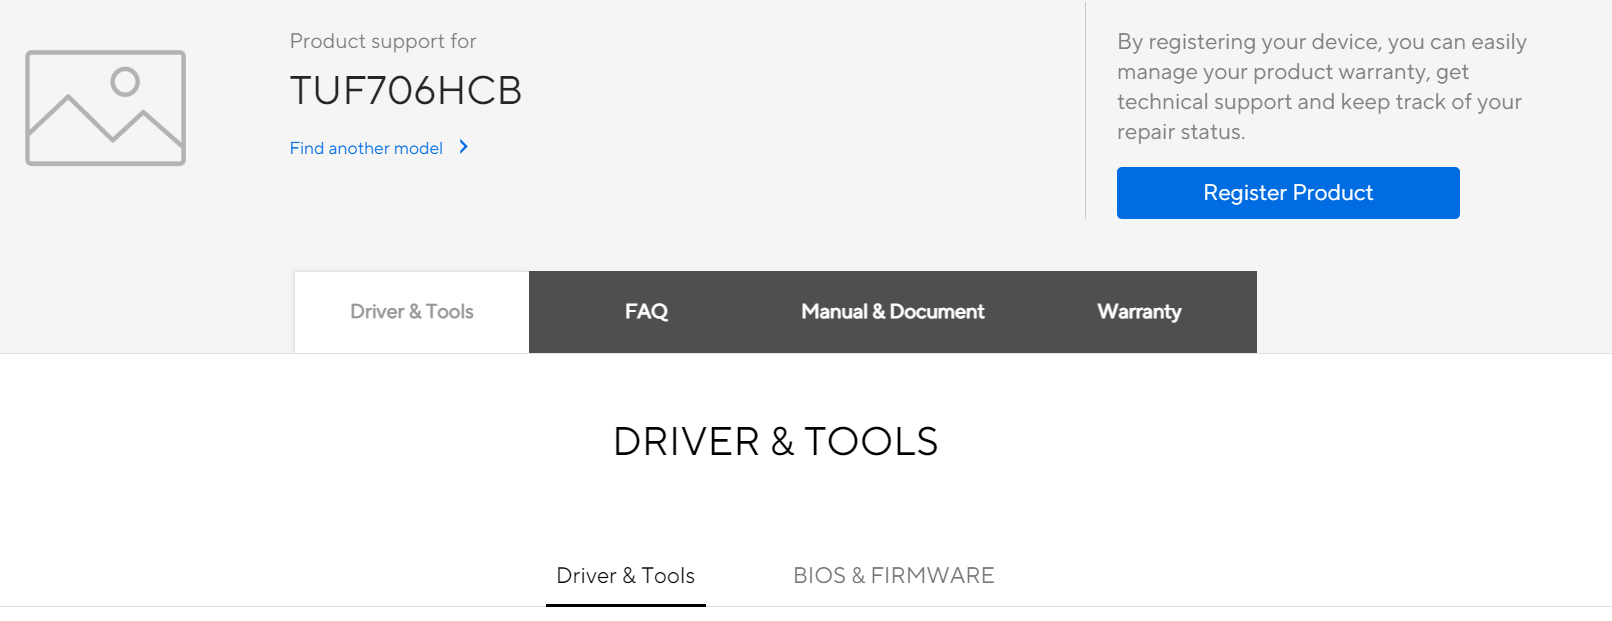1612x621 pixels.
Task: Click the product image placeholder thumbnail
Action: [x=105, y=108]
